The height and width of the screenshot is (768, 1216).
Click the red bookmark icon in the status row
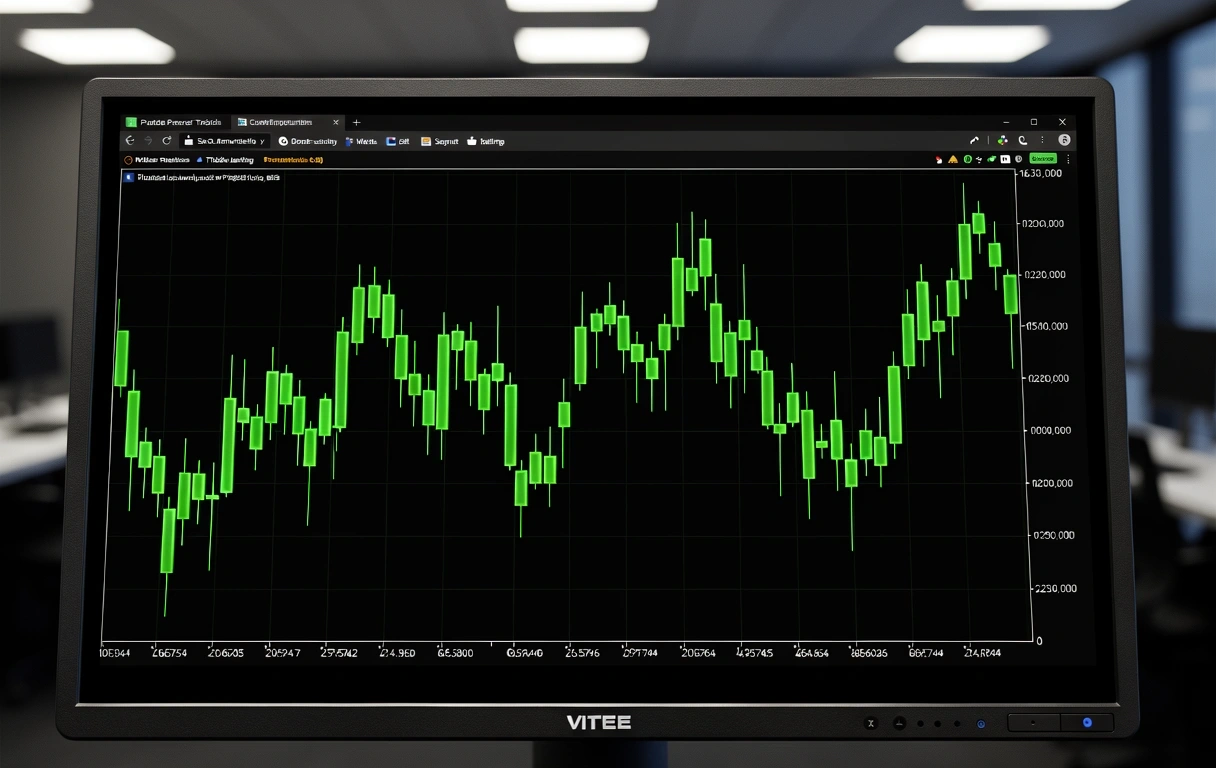(x=938, y=159)
